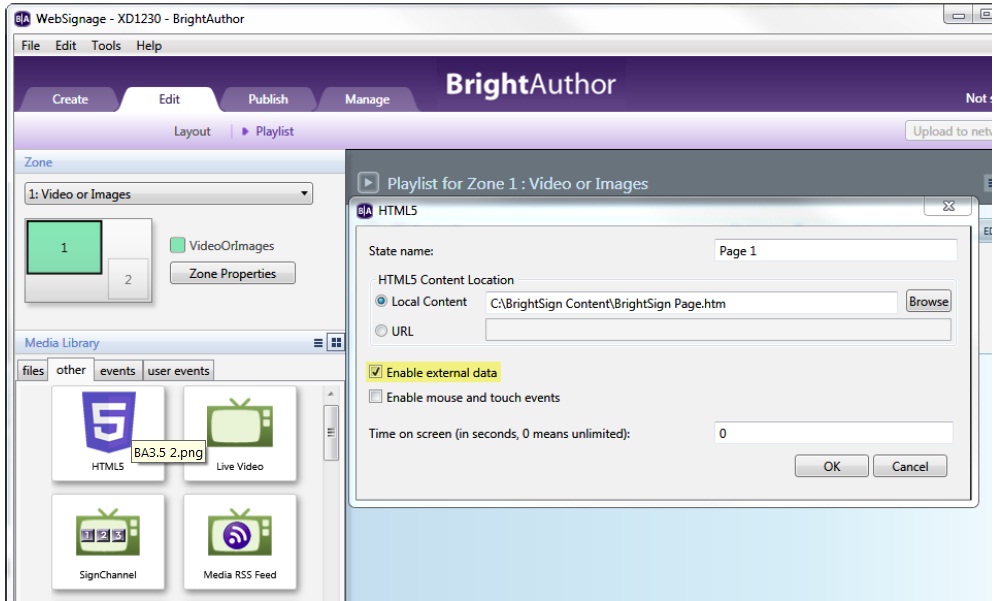Uncheck Enable external data checkbox

tap(376, 373)
